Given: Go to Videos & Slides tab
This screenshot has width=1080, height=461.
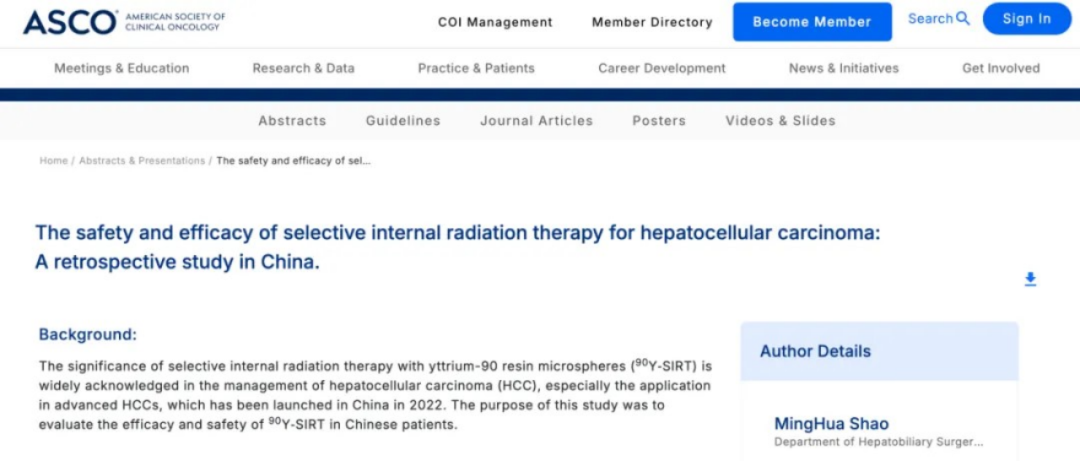Looking at the screenshot, I should (x=780, y=120).
